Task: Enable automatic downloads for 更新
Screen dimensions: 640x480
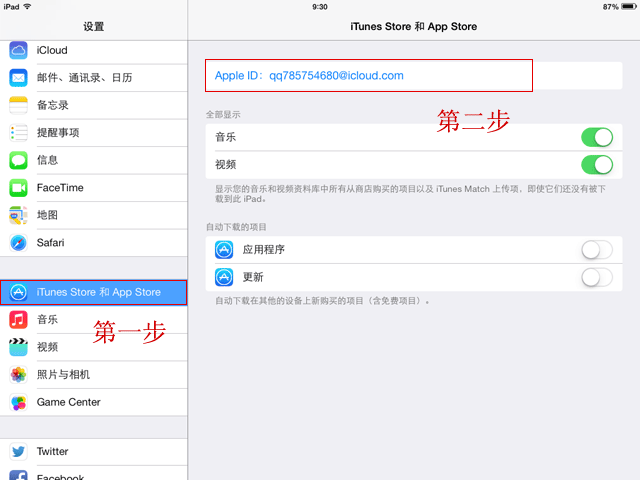Action: (x=597, y=278)
